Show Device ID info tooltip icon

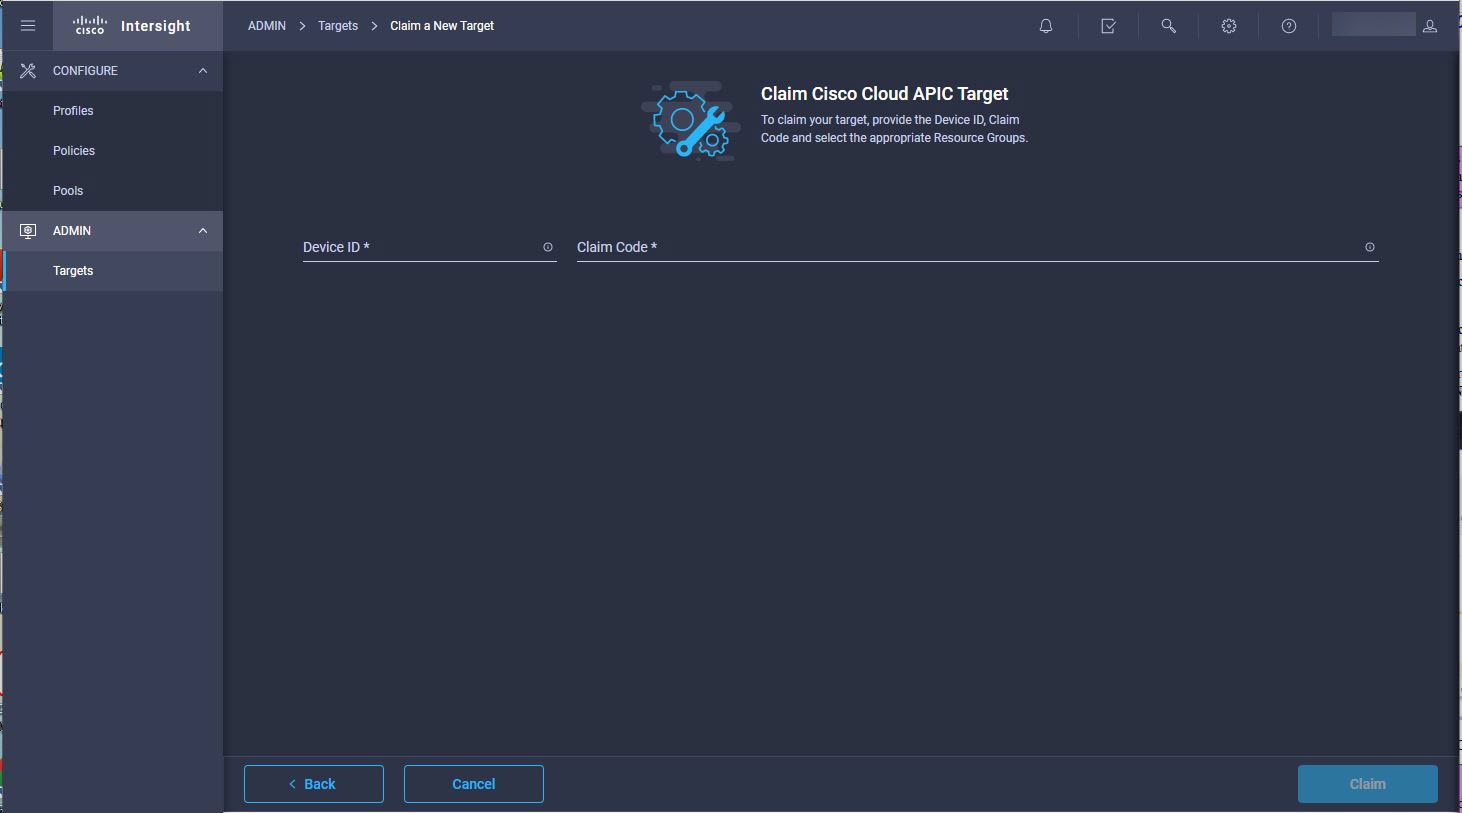[548, 247]
